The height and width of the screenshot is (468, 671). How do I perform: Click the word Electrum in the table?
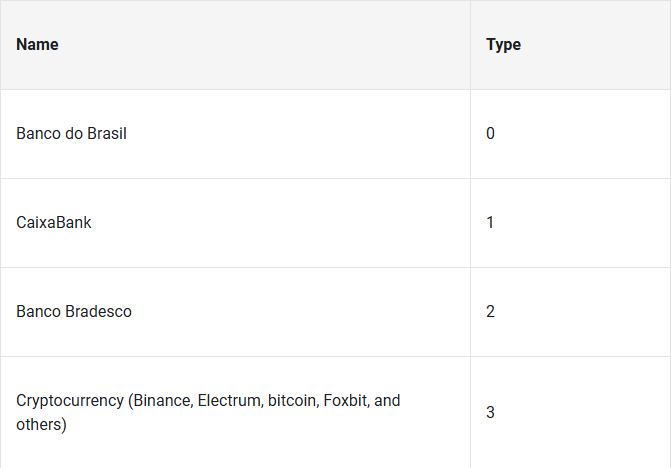(x=231, y=401)
